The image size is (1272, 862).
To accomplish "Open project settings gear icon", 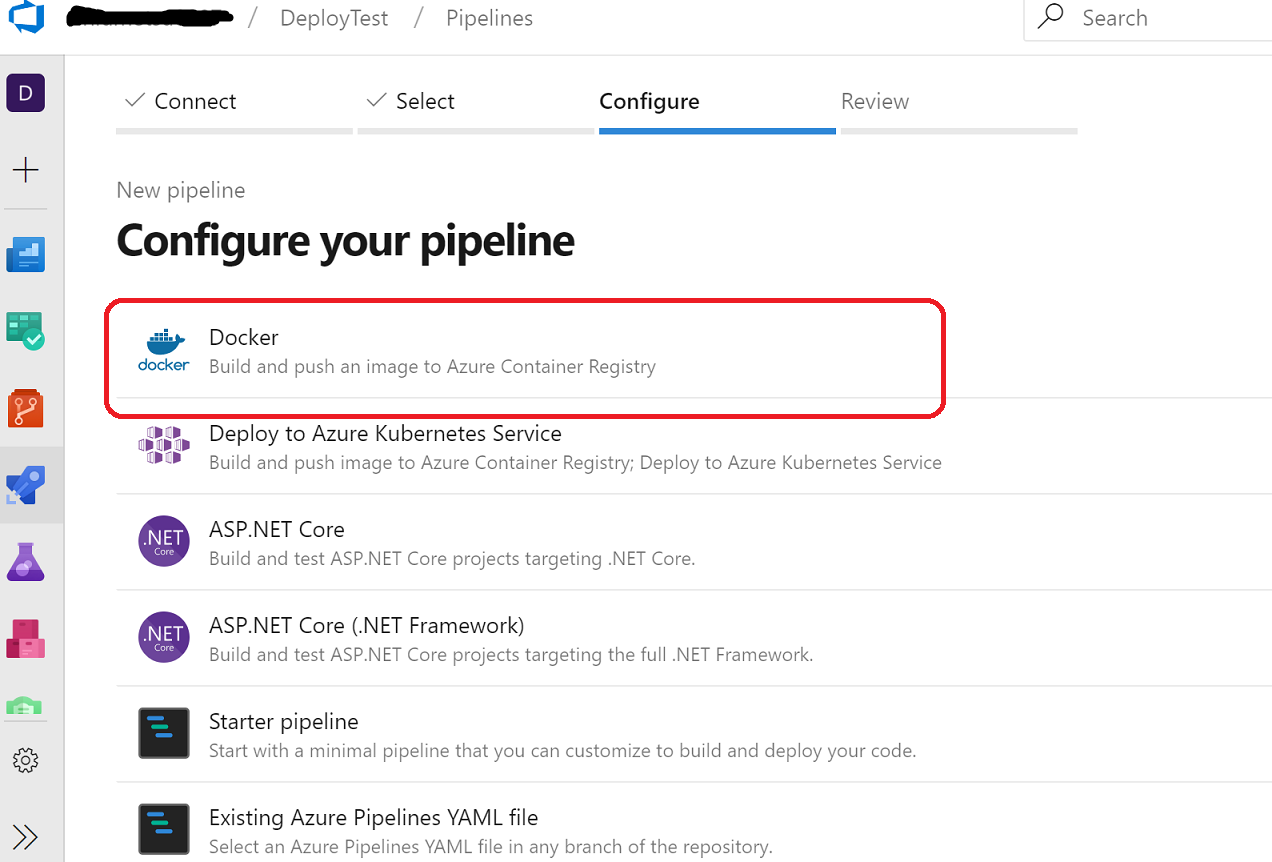I will point(25,760).
